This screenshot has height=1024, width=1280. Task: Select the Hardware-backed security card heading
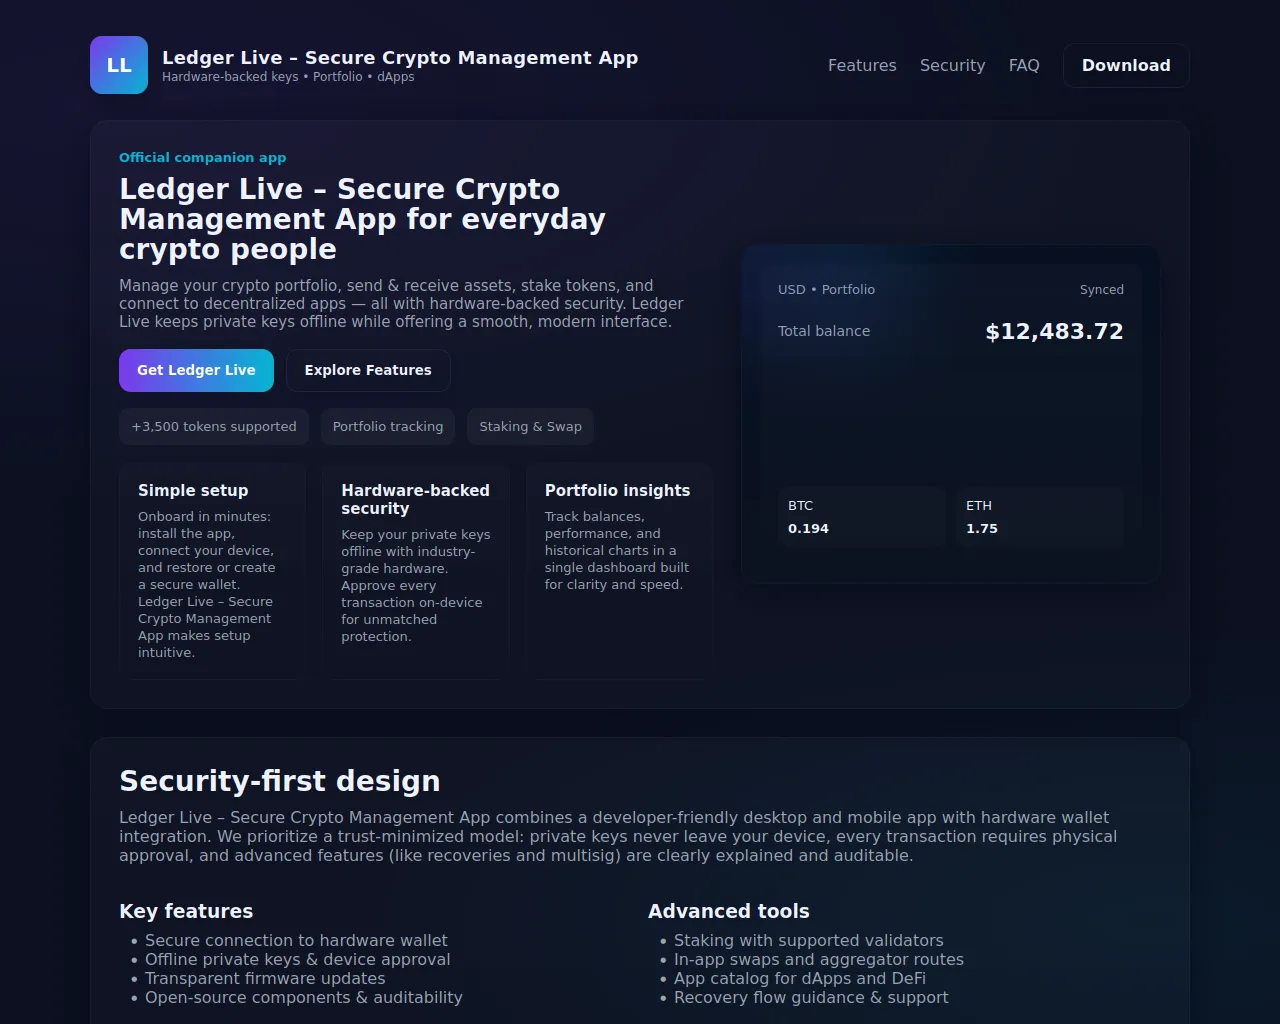(415, 499)
